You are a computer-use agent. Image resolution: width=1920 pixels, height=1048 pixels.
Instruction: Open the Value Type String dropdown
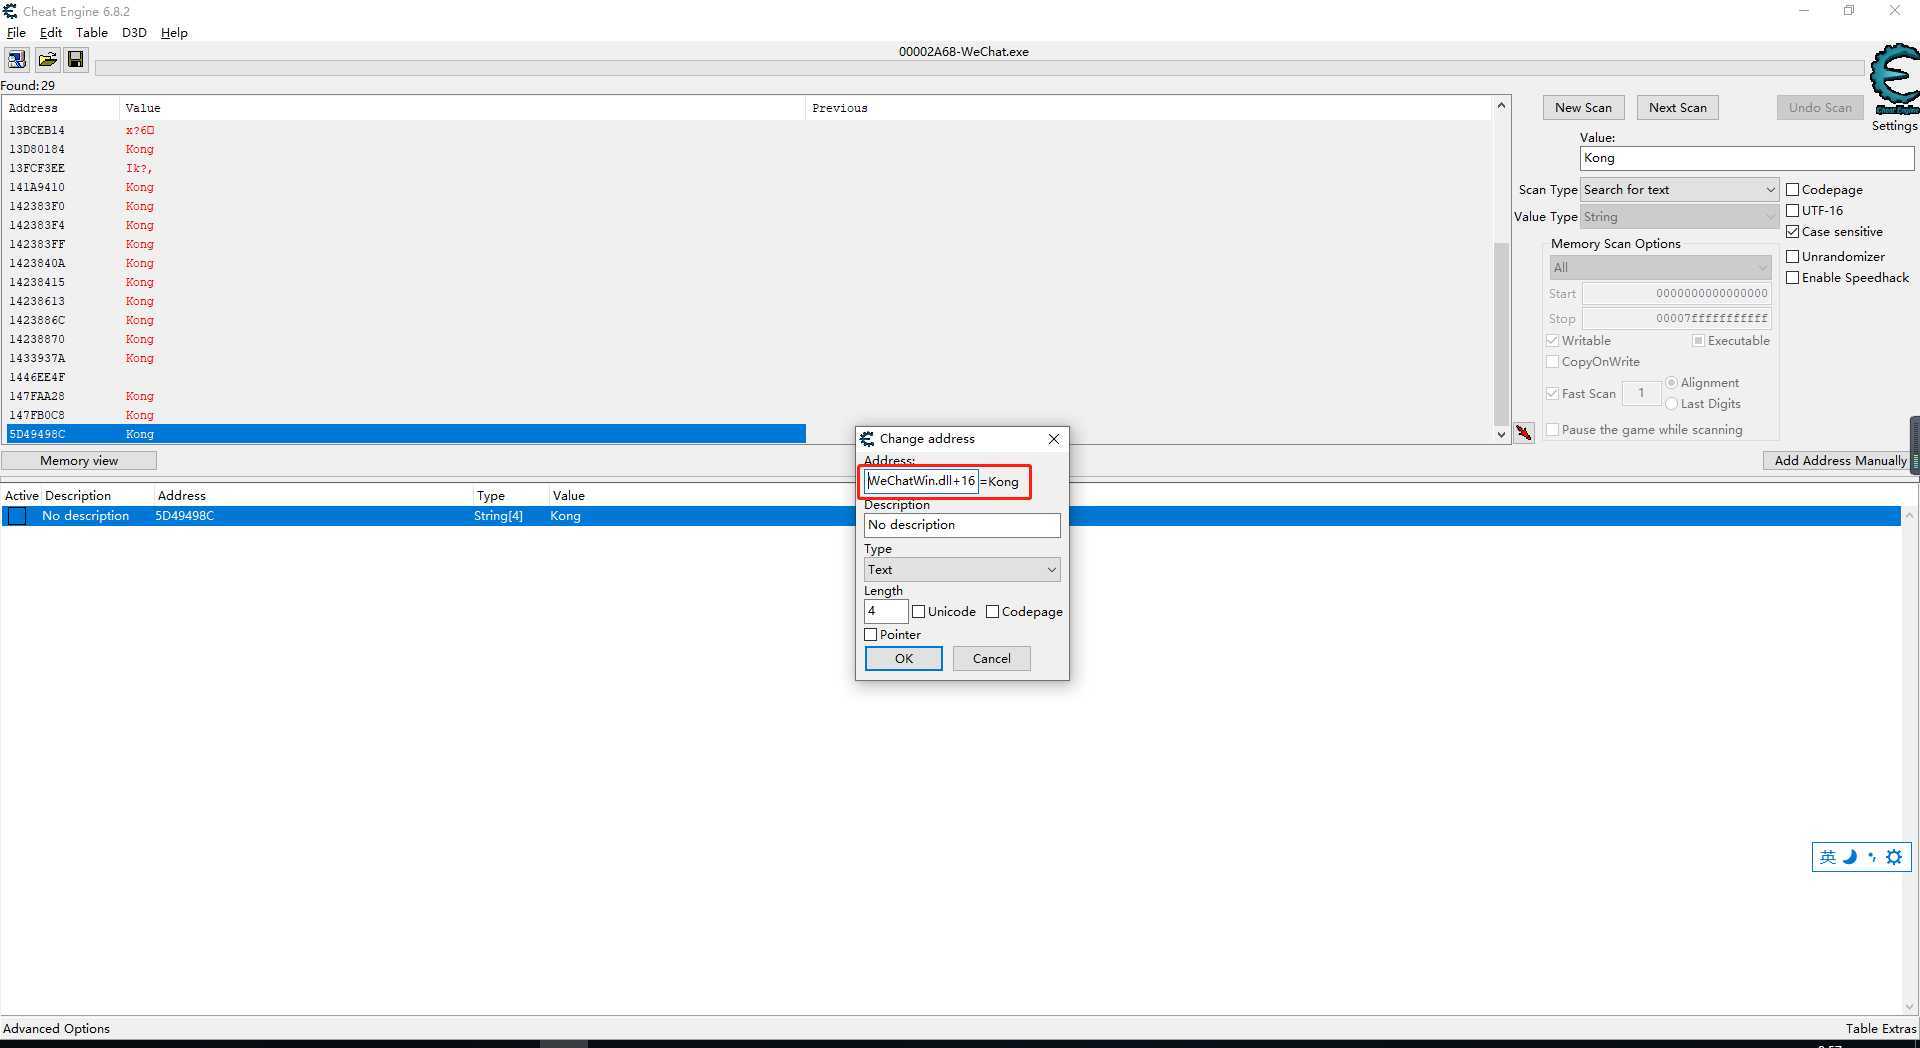pos(1679,217)
